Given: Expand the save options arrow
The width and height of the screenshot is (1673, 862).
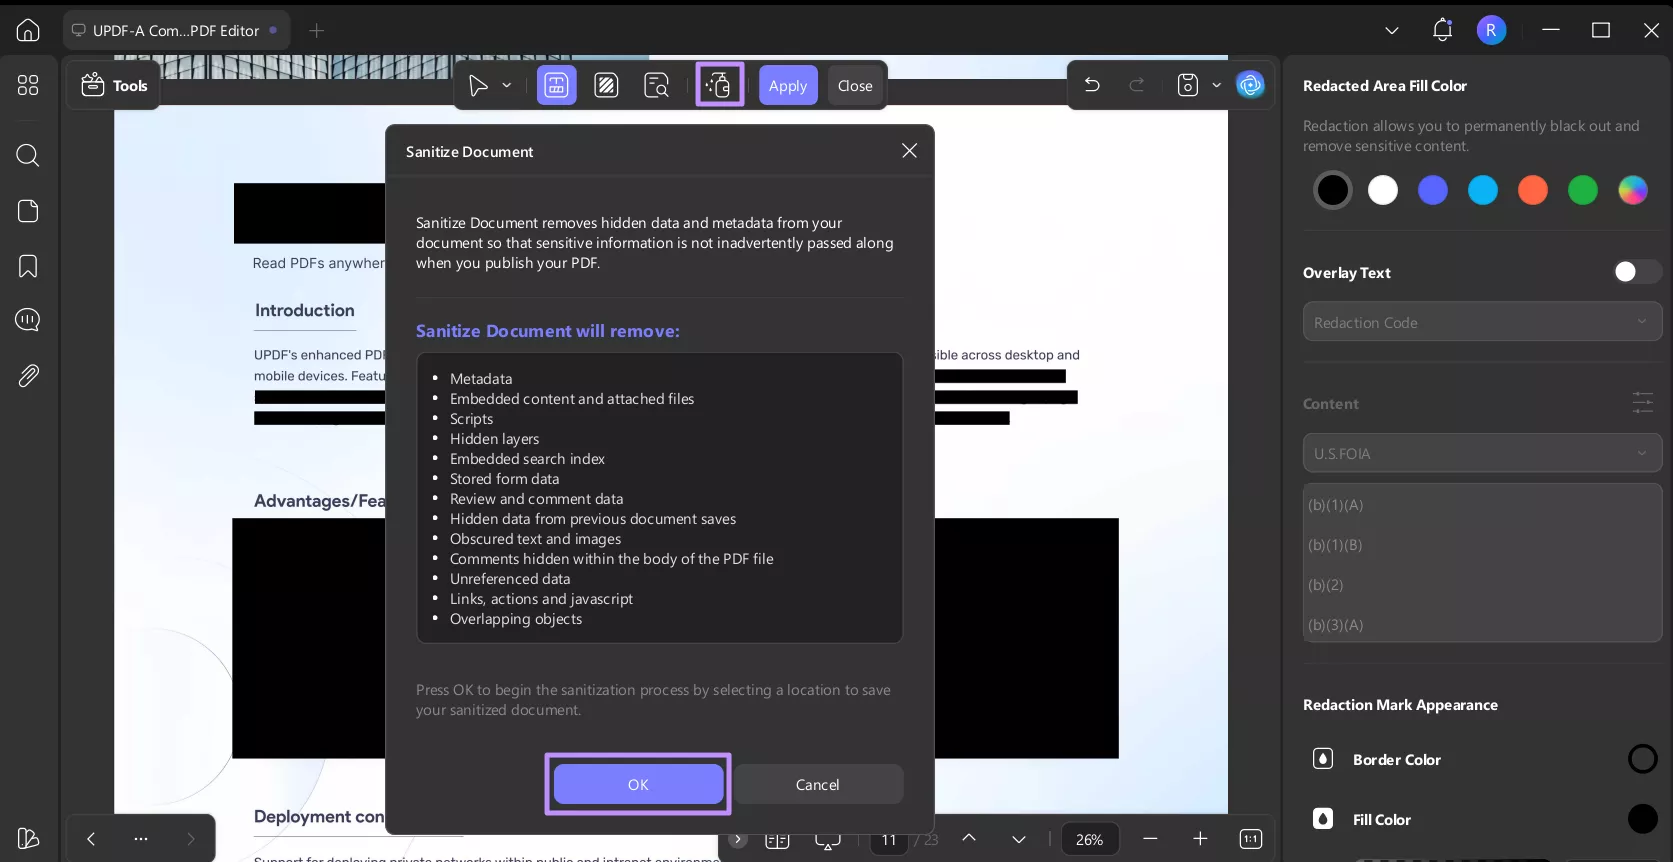Looking at the screenshot, I should pos(1216,85).
